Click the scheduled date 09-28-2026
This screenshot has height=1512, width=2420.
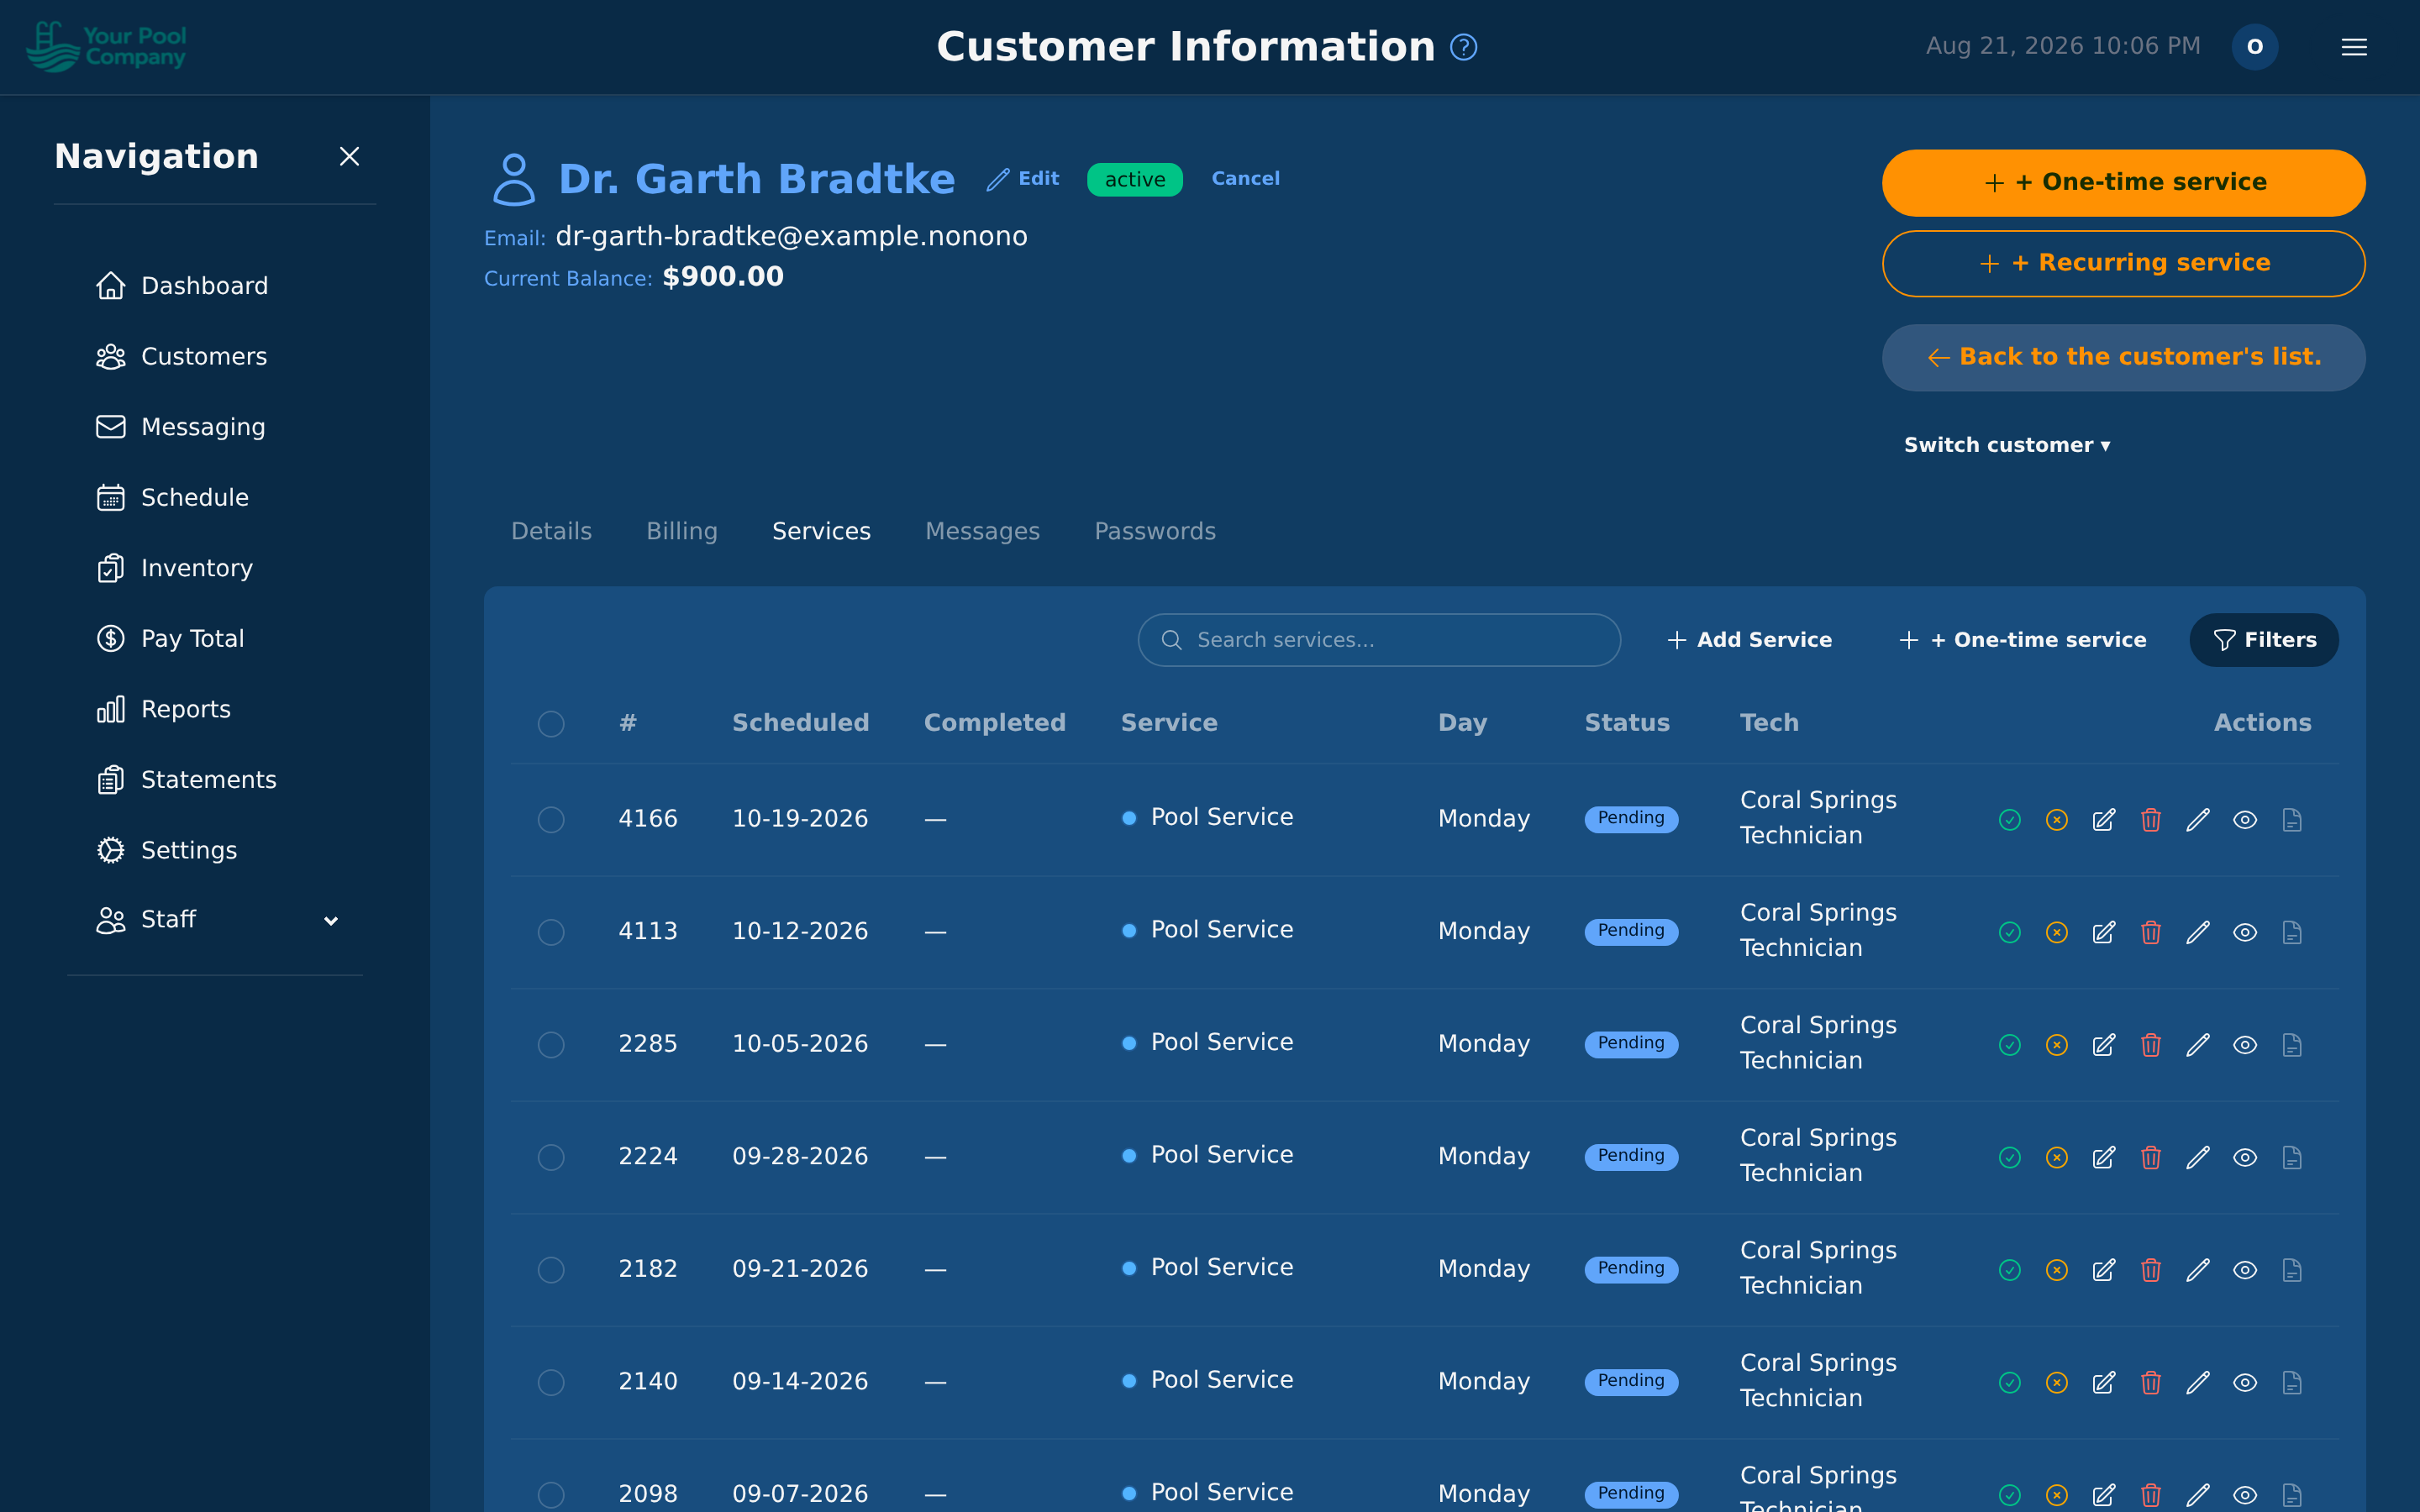(800, 1157)
